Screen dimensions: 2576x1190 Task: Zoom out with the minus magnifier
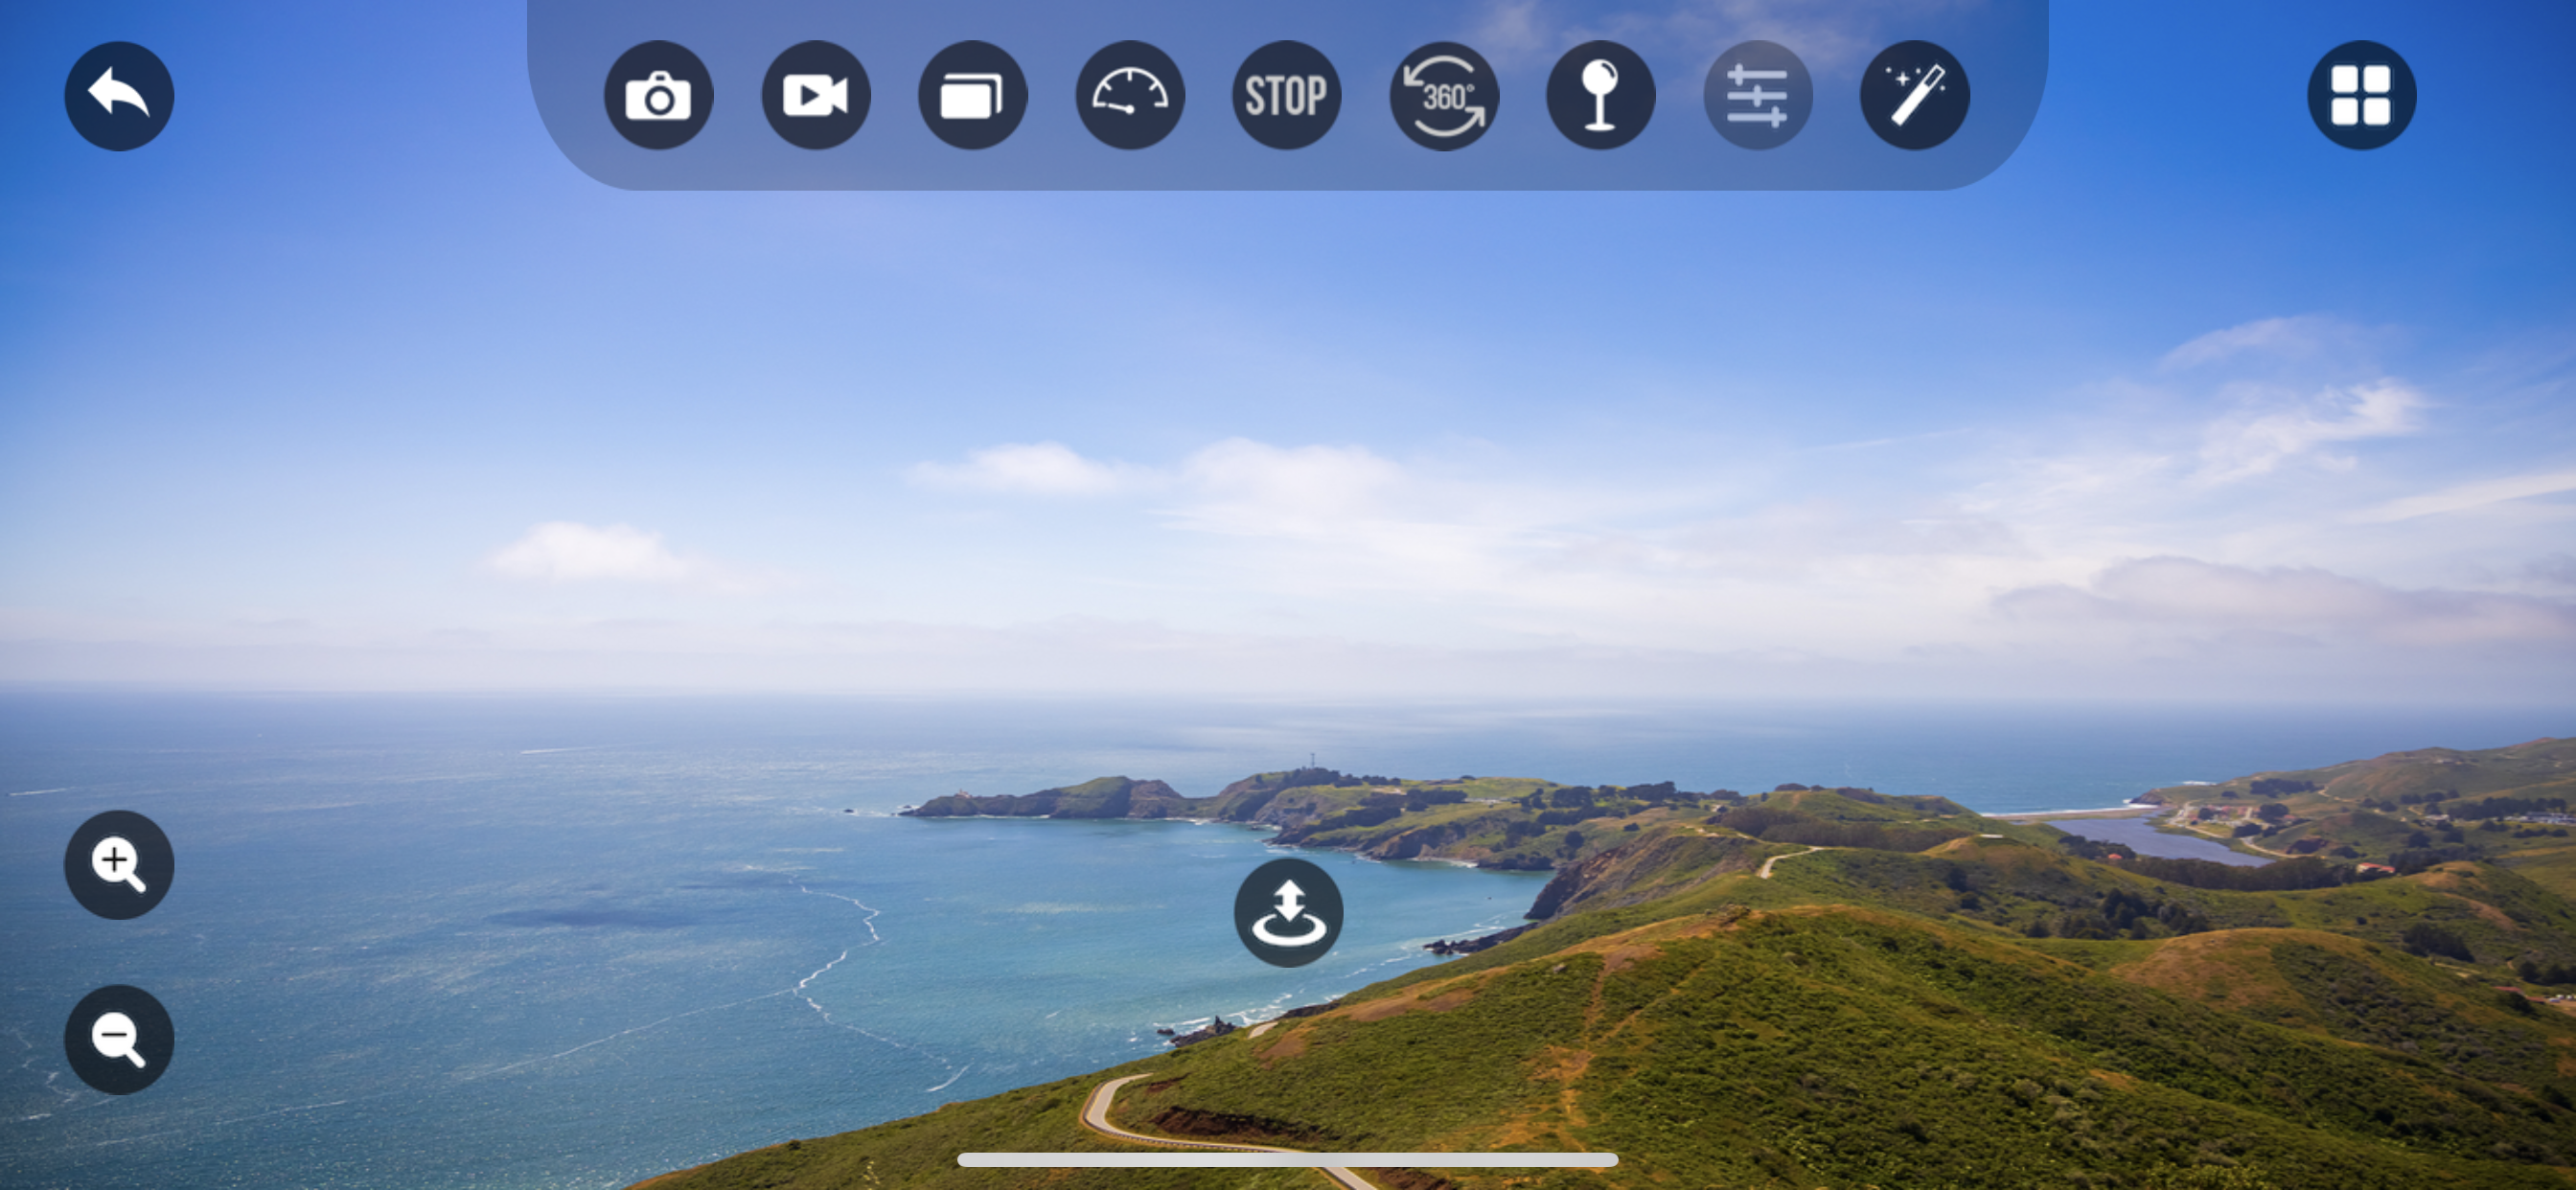tap(119, 1039)
